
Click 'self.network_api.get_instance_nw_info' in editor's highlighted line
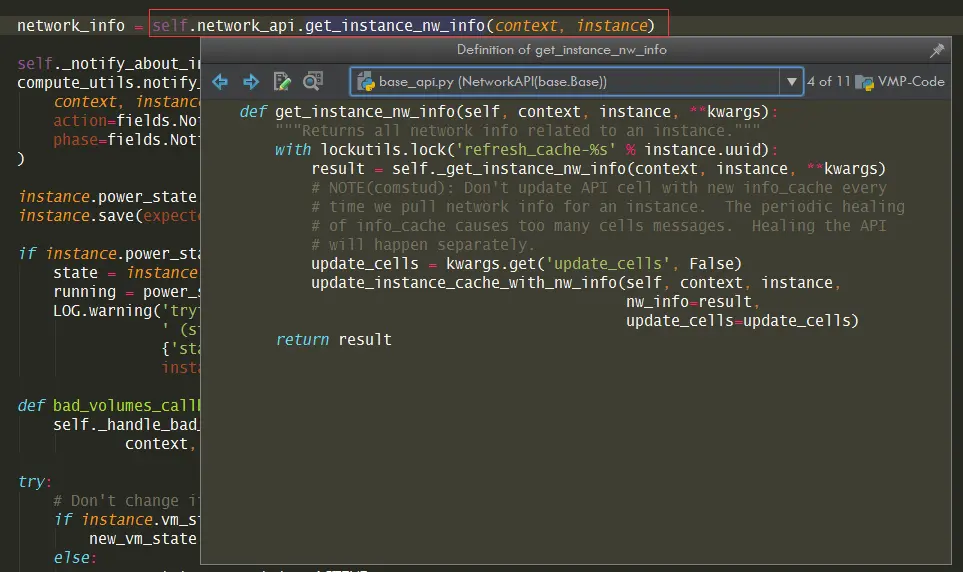319,26
